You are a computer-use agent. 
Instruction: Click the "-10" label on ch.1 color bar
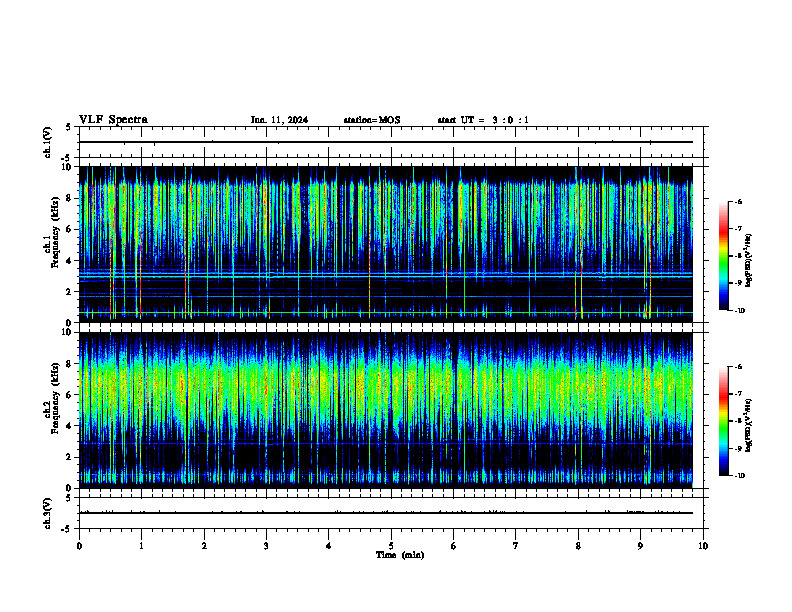pos(738,310)
